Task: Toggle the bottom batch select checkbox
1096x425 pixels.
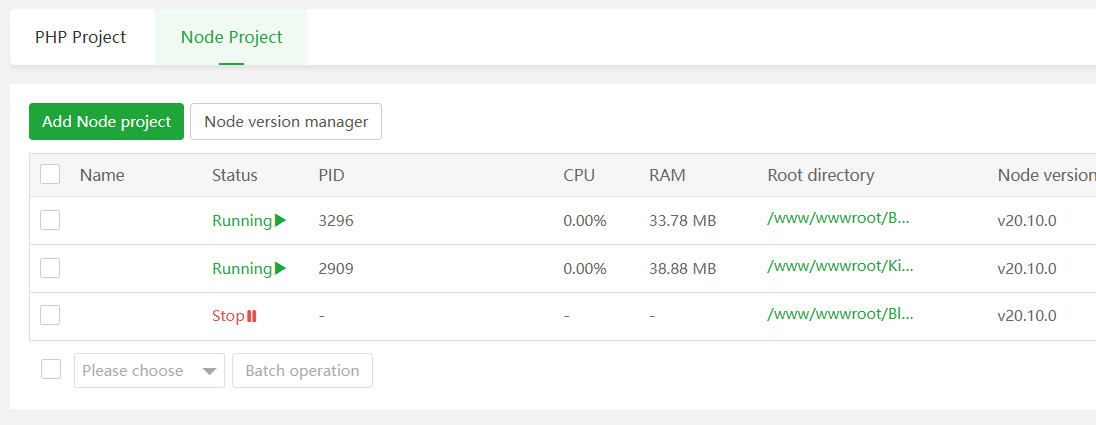Action: (x=51, y=370)
